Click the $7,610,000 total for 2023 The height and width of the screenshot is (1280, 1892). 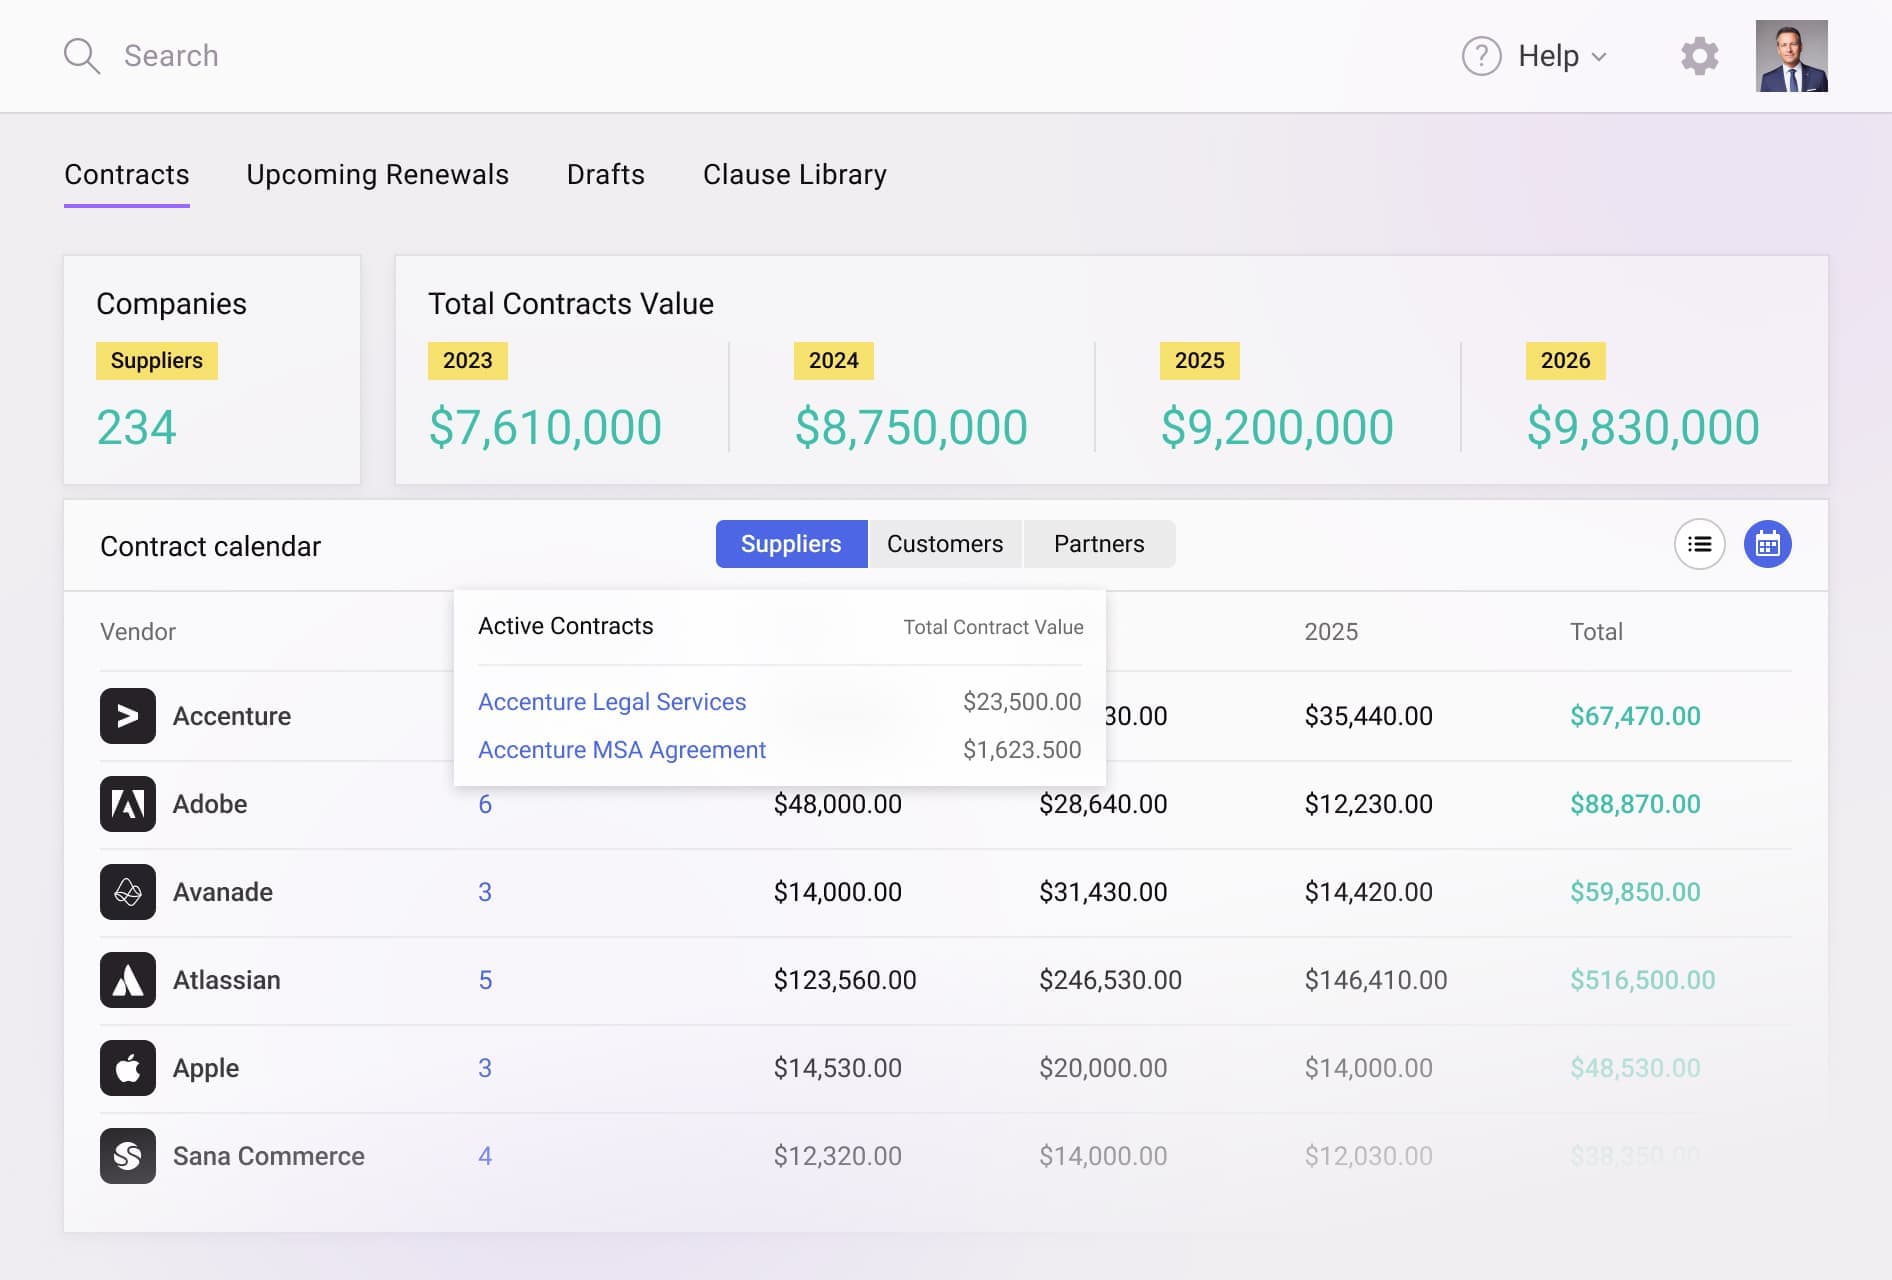(x=545, y=428)
